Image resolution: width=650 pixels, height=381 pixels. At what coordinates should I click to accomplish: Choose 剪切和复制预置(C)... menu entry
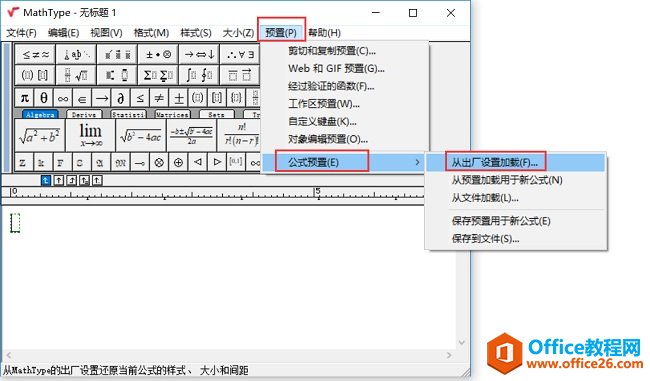coord(345,51)
